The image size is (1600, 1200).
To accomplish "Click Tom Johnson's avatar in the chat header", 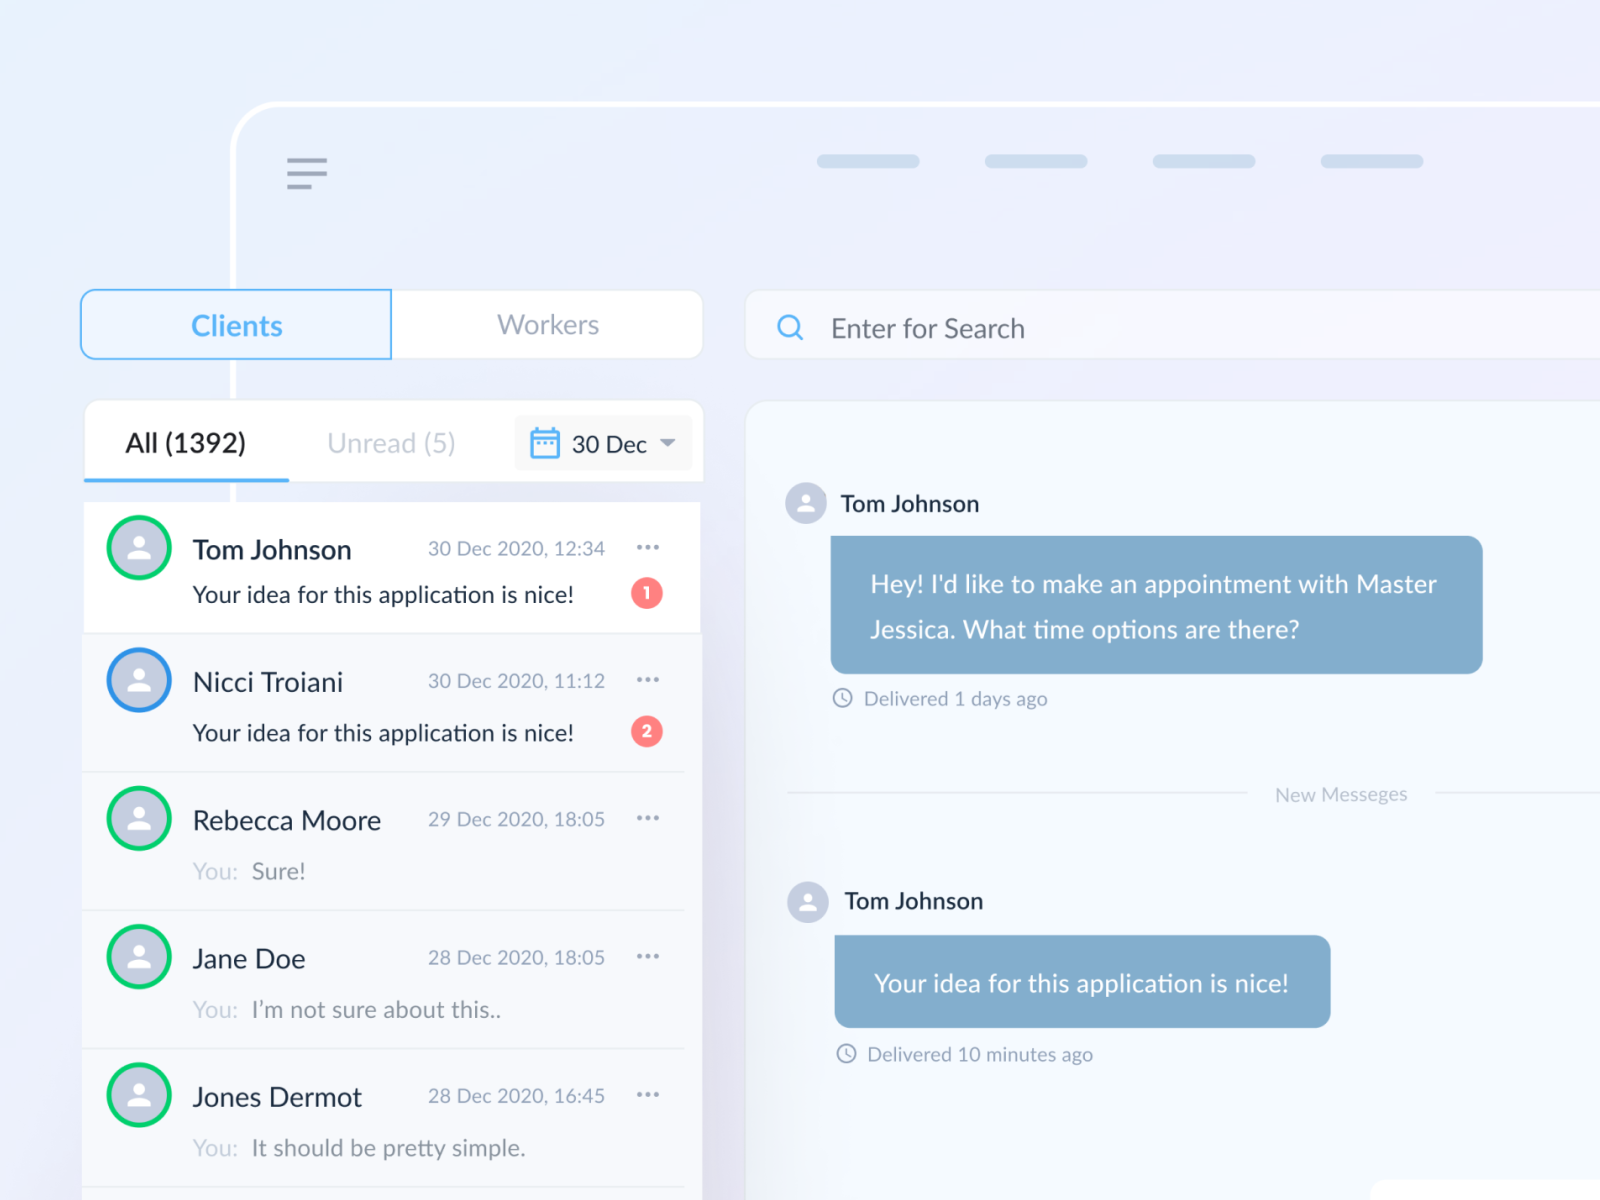I will click(805, 503).
